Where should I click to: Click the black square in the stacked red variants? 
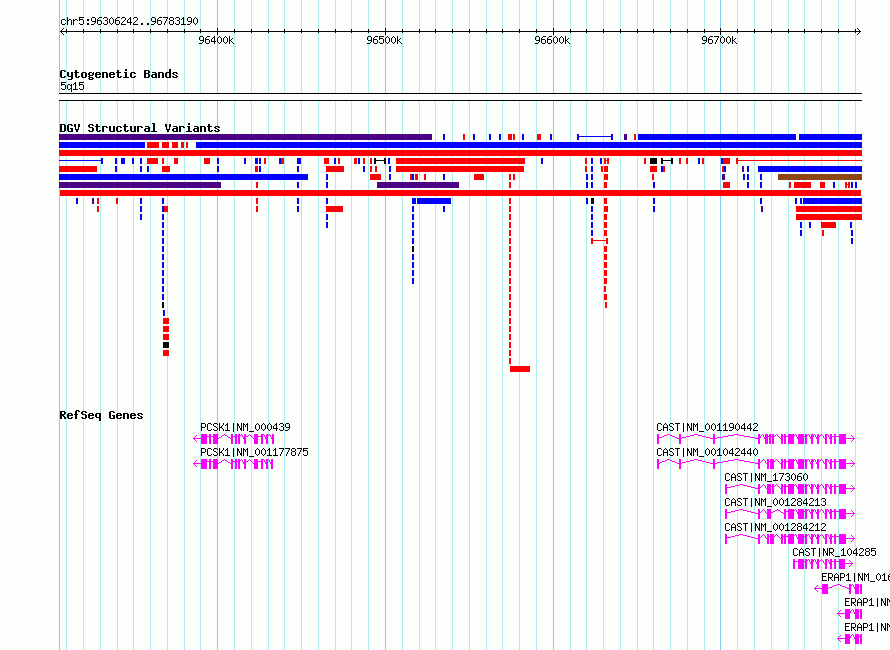(x=166, y=345)
